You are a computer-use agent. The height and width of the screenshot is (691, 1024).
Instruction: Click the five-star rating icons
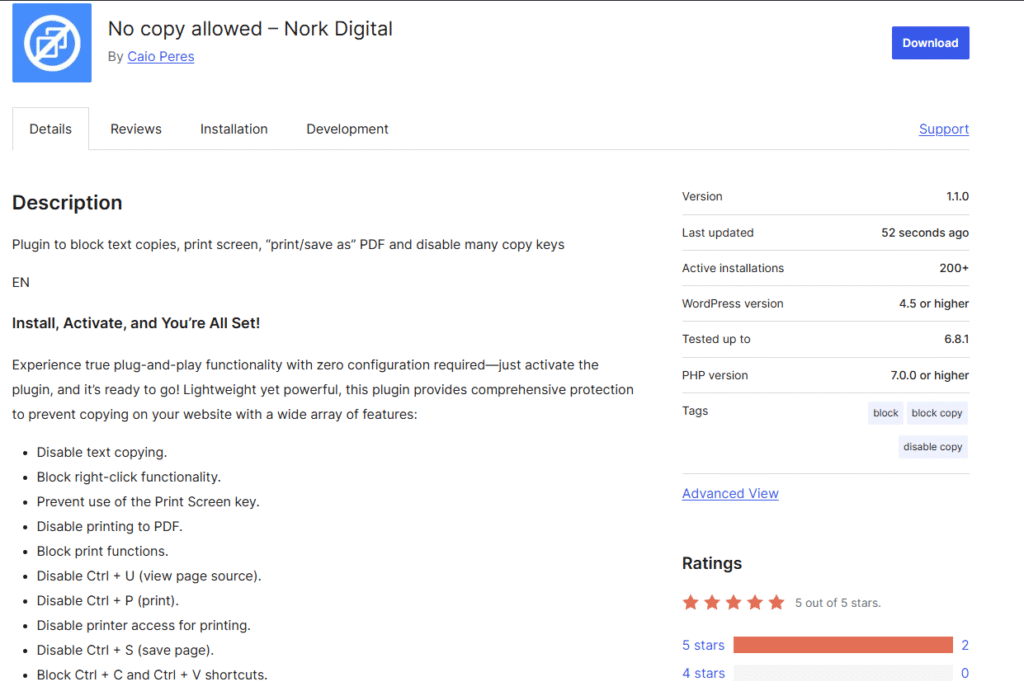pyautogui.click(x=733, y=602)
